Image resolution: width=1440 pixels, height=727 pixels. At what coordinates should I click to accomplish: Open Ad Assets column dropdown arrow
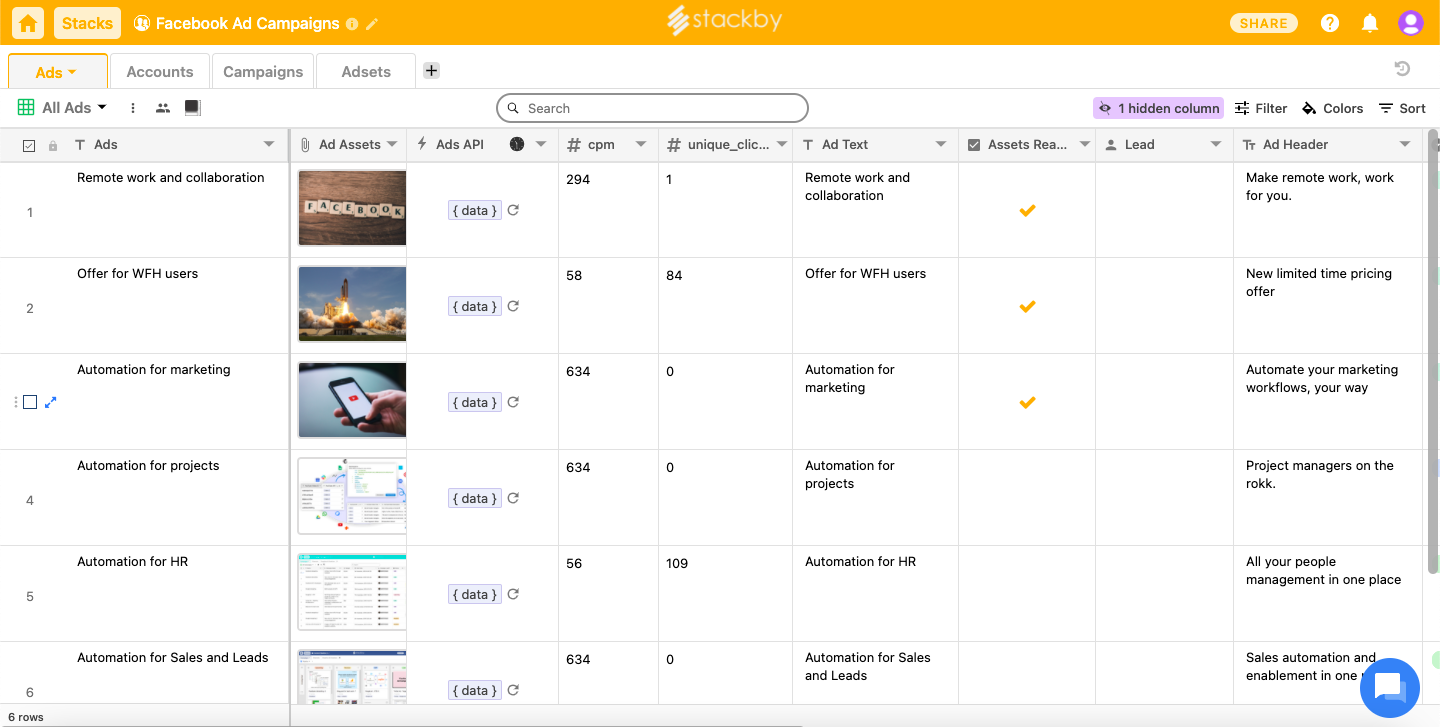point(392,144)
